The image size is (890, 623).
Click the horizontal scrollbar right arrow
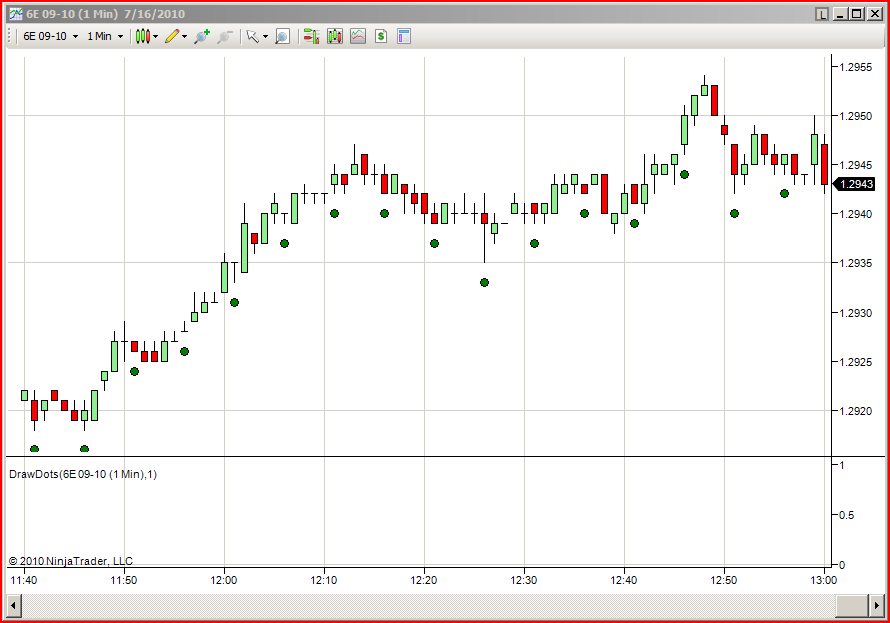pyautogui.click(x=878, y=605)
